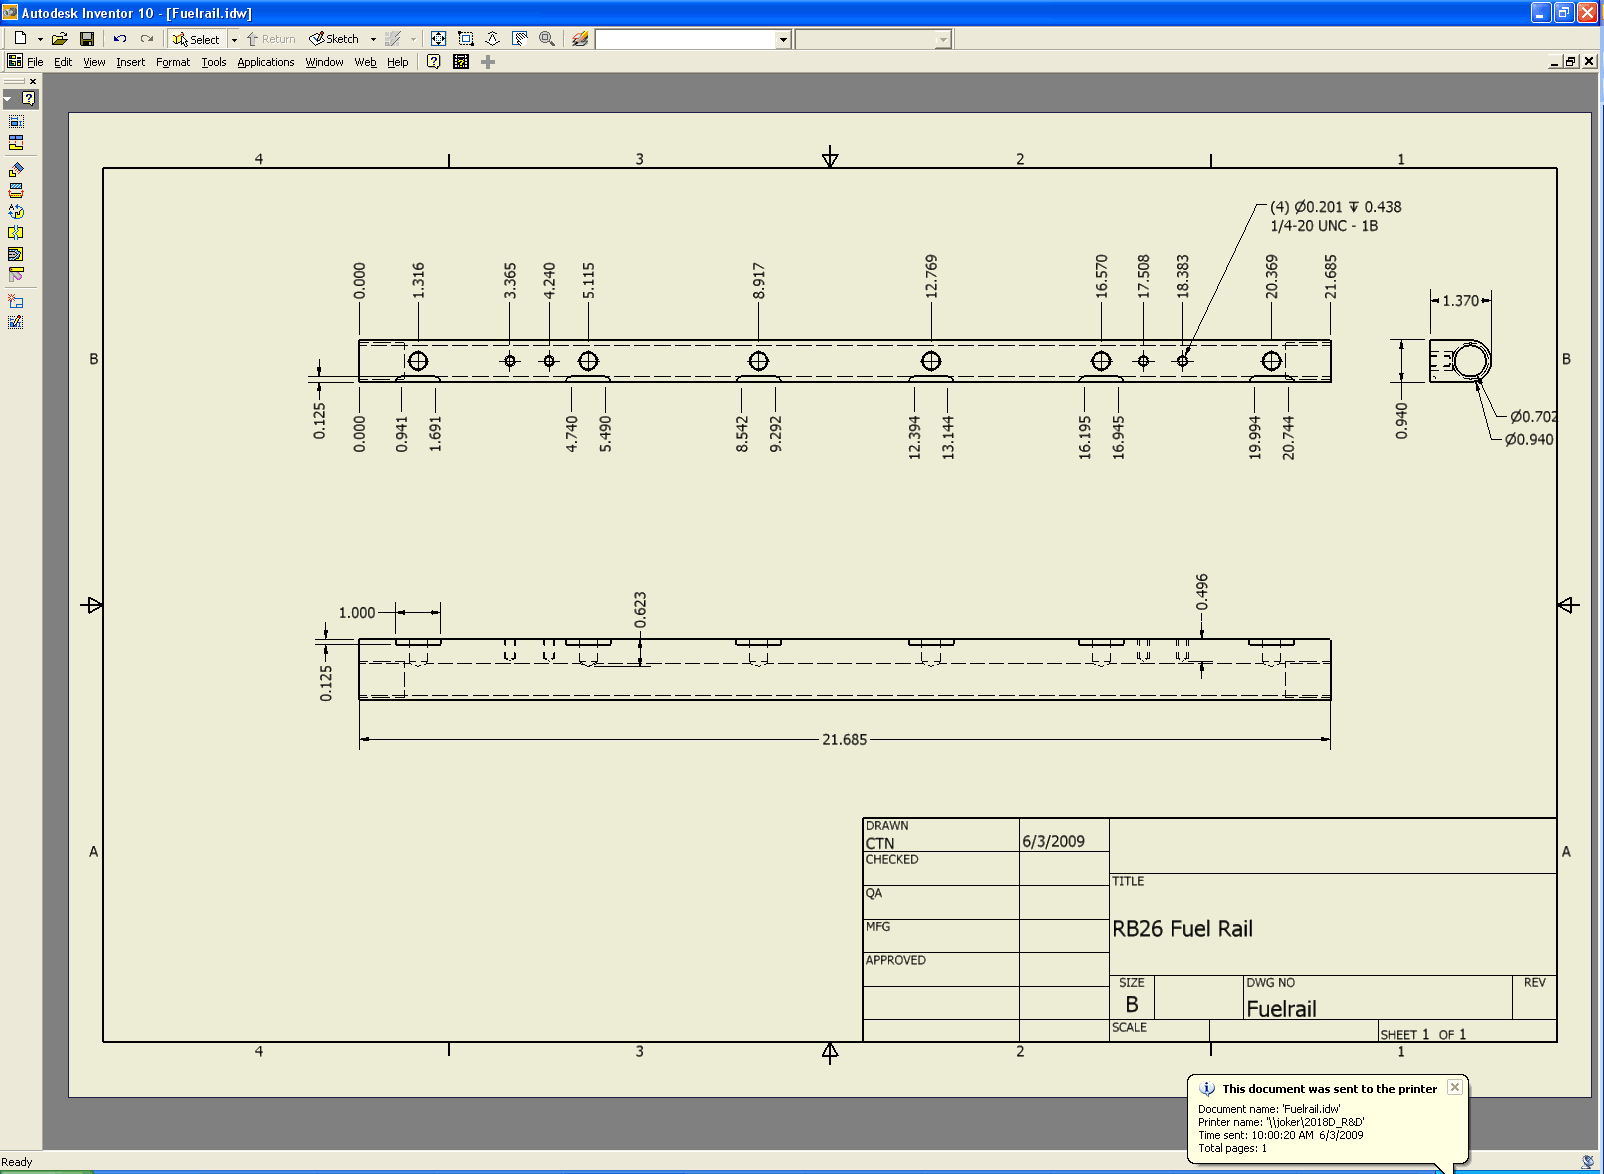The width and height of the screenshot is (1604, 1174).
Task: Select the 21.685 overall length dimension
Action: pyautogui.click(x=845, y=740)
